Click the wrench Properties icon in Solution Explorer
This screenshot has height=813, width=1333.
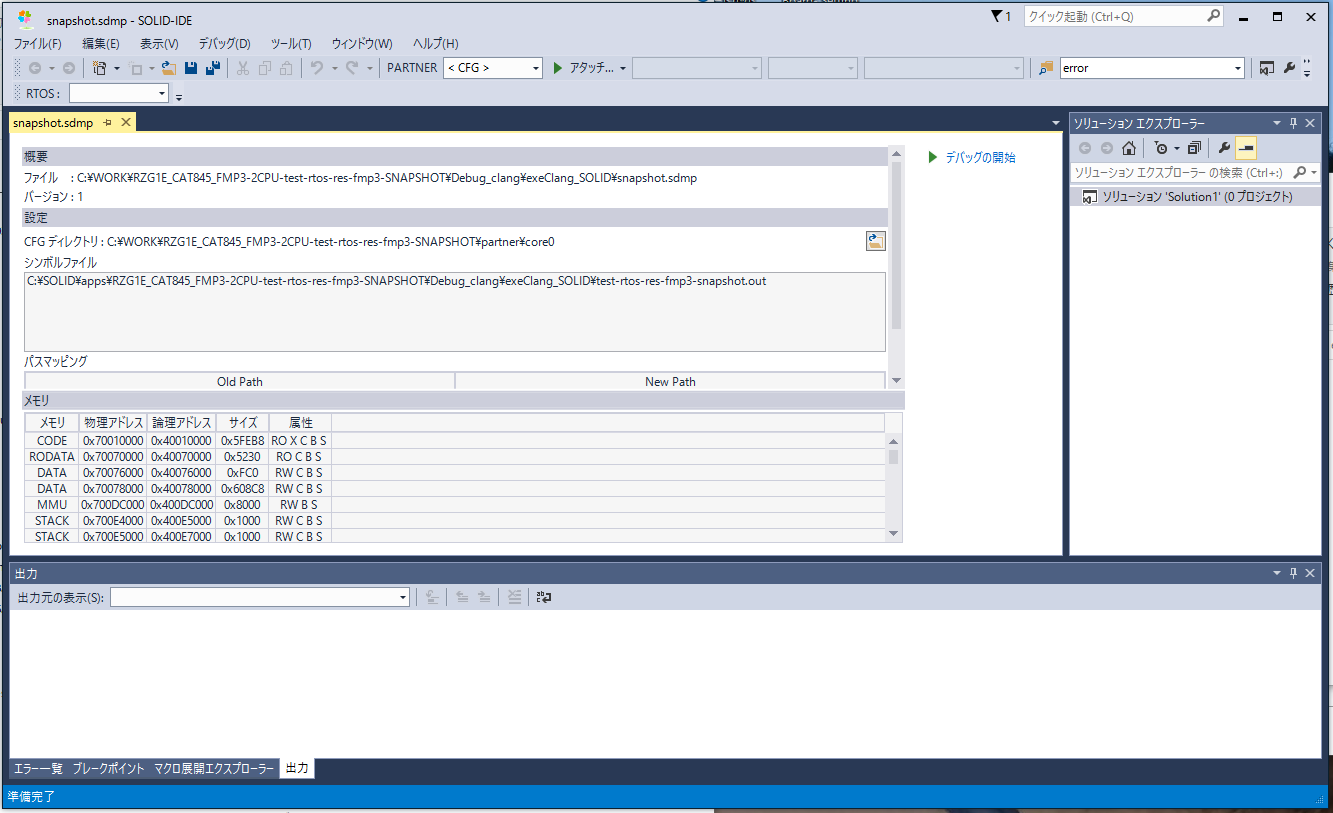tap(1223, 148)
